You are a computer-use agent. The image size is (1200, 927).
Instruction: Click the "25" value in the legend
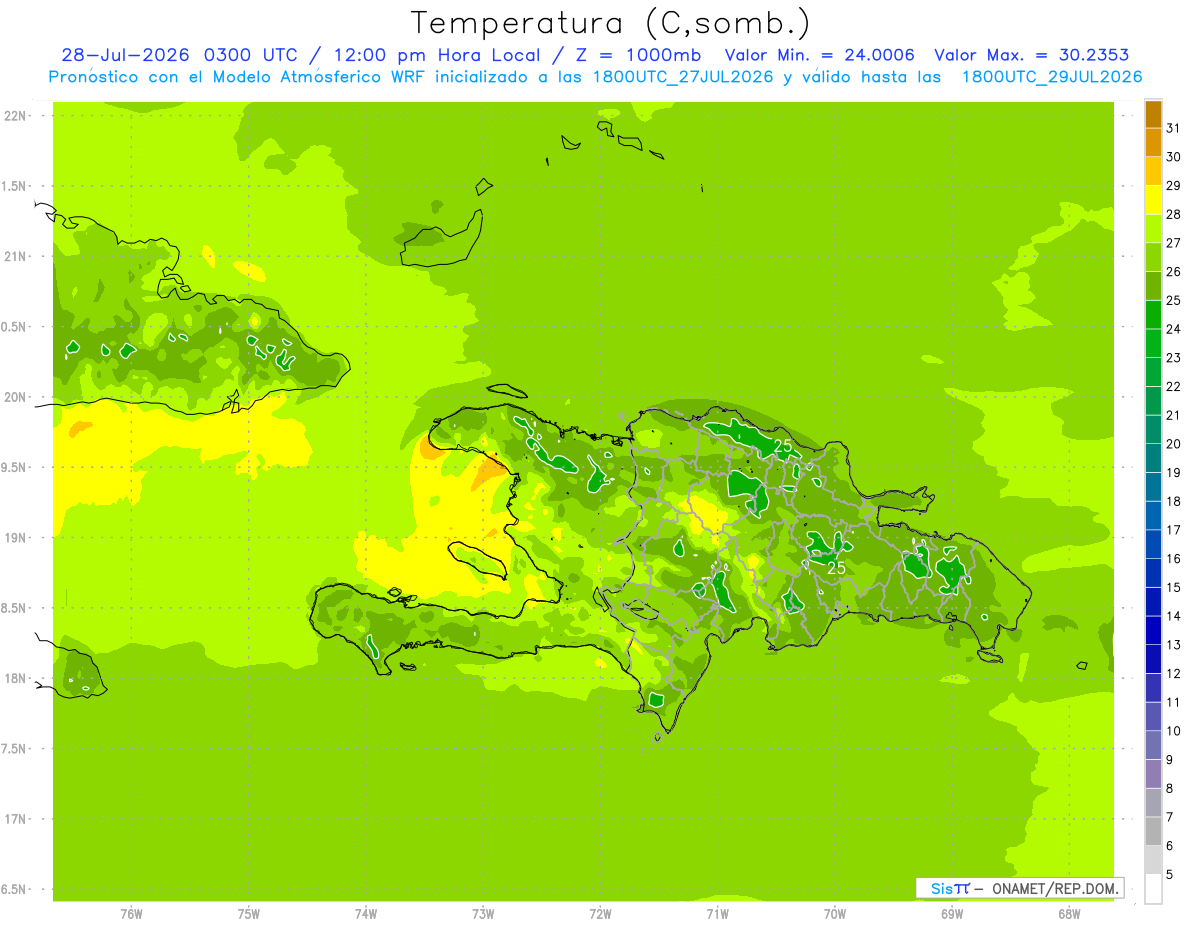click(x=1173, y=300)
